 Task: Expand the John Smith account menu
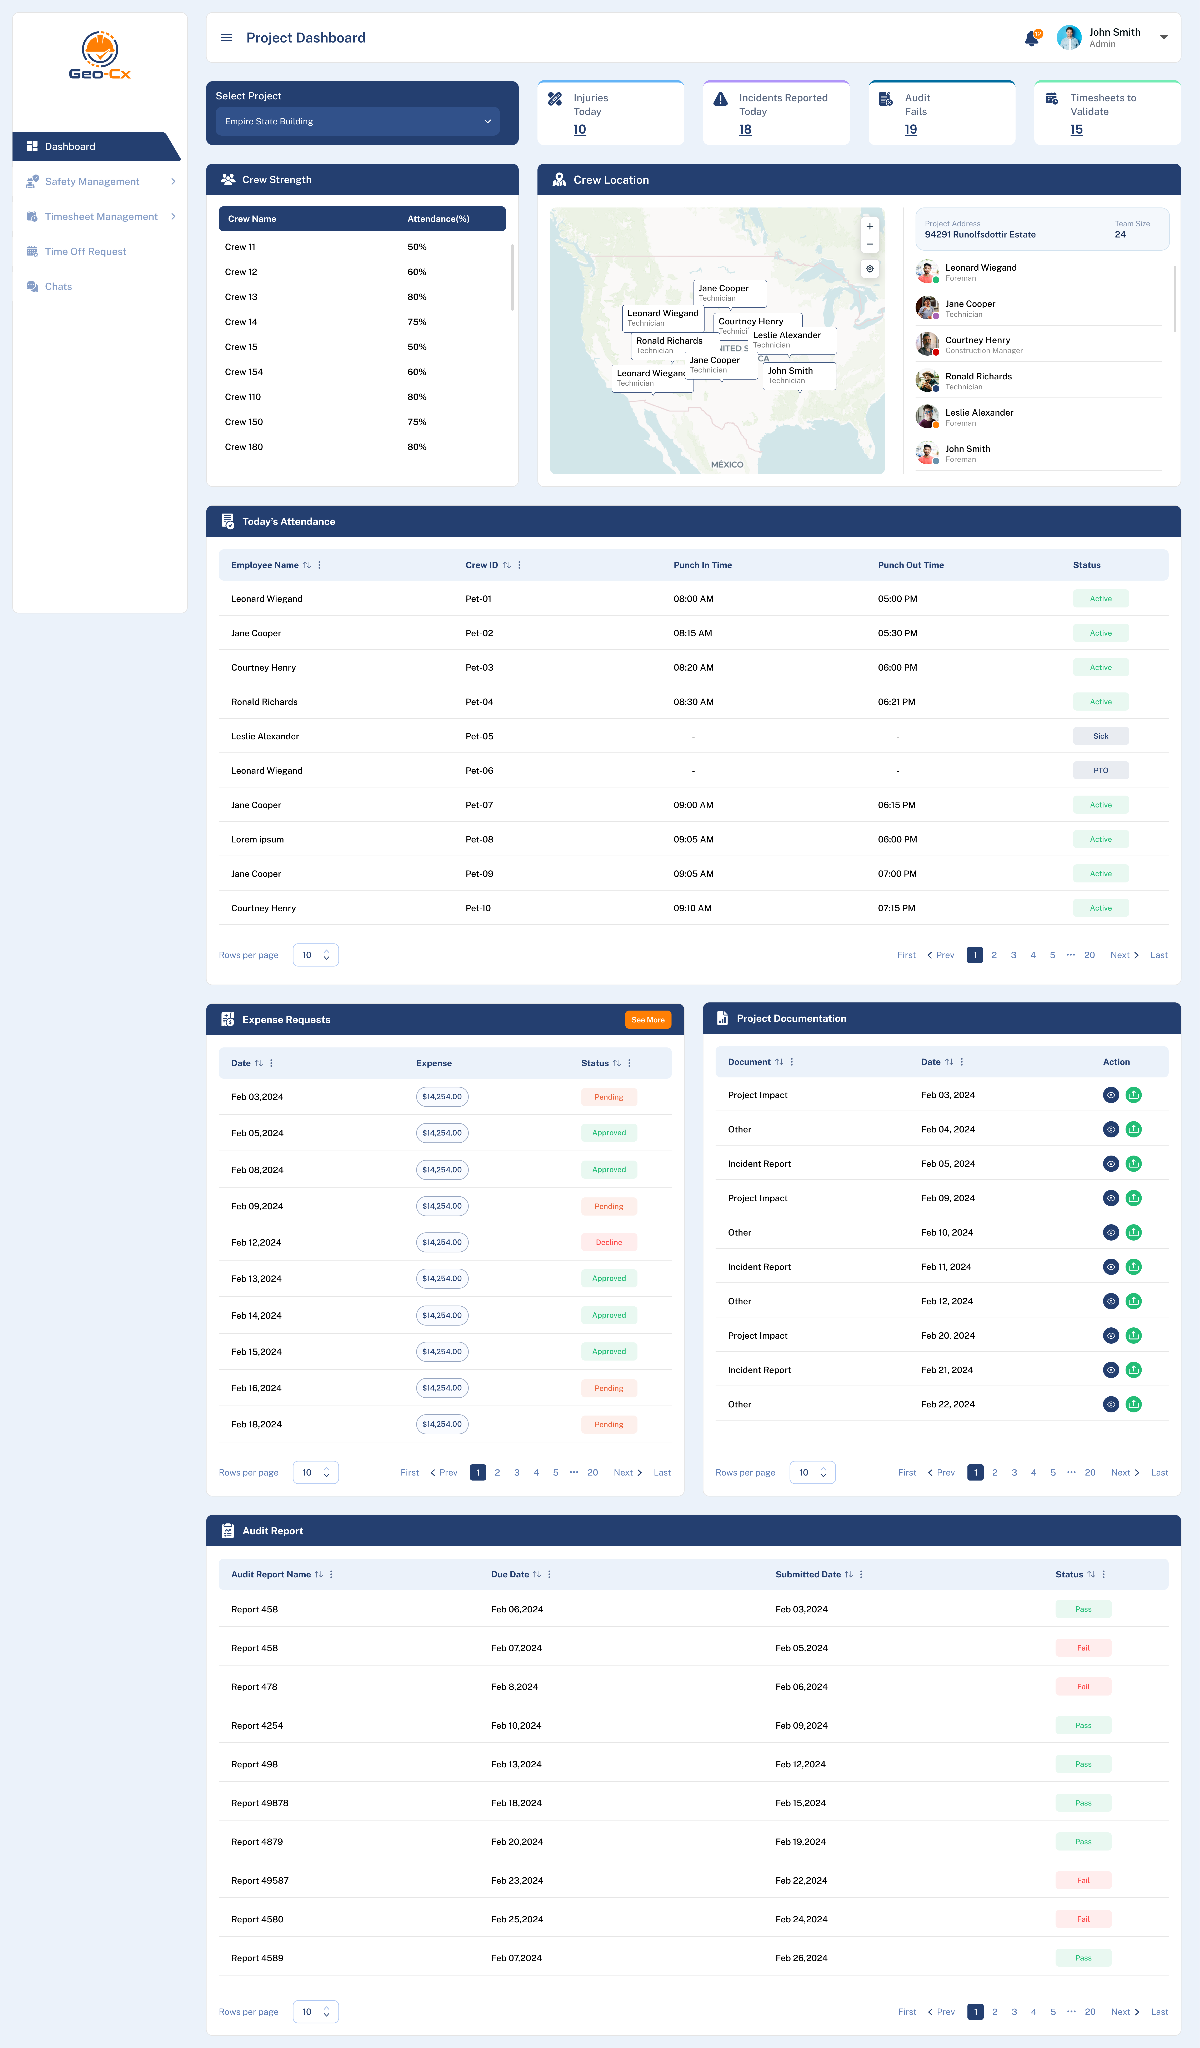click(x=1164, y=38)
